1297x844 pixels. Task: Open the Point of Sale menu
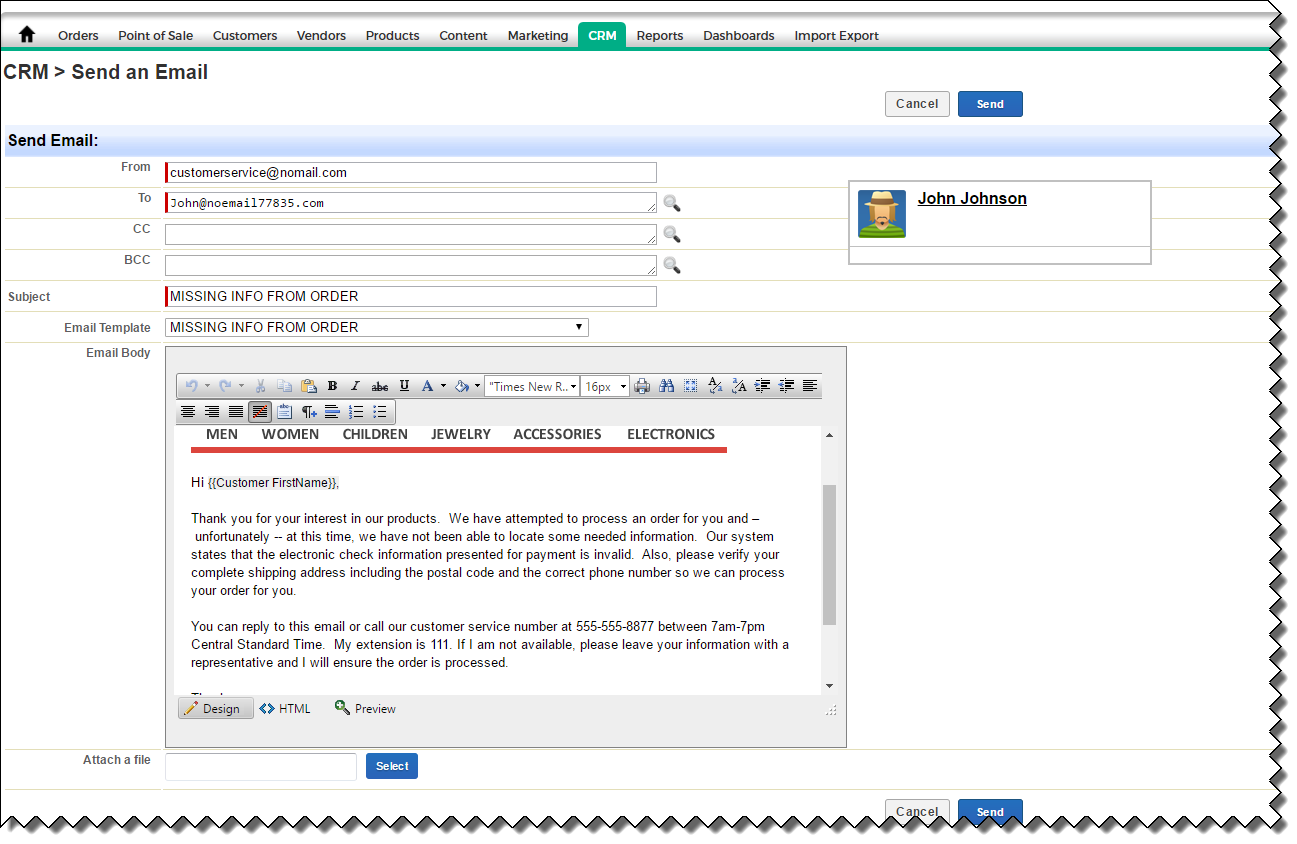pyautogui.click(x=156, y=35)
